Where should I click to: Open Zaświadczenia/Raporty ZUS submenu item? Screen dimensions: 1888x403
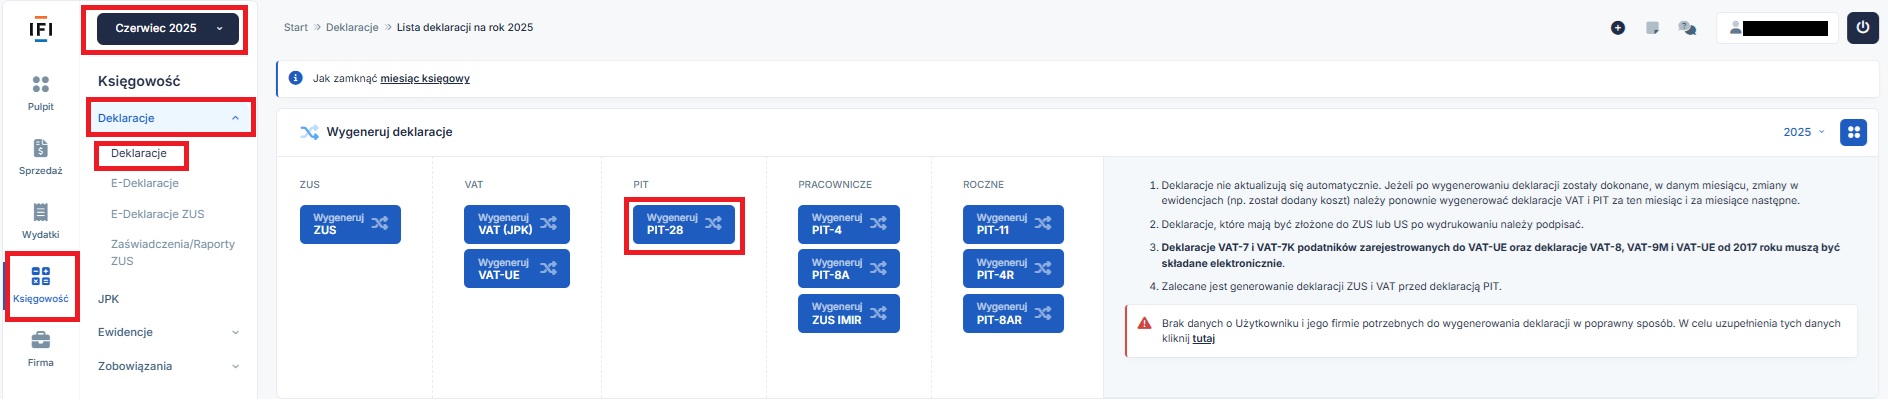pyautogui.click(x=173, y=252)
